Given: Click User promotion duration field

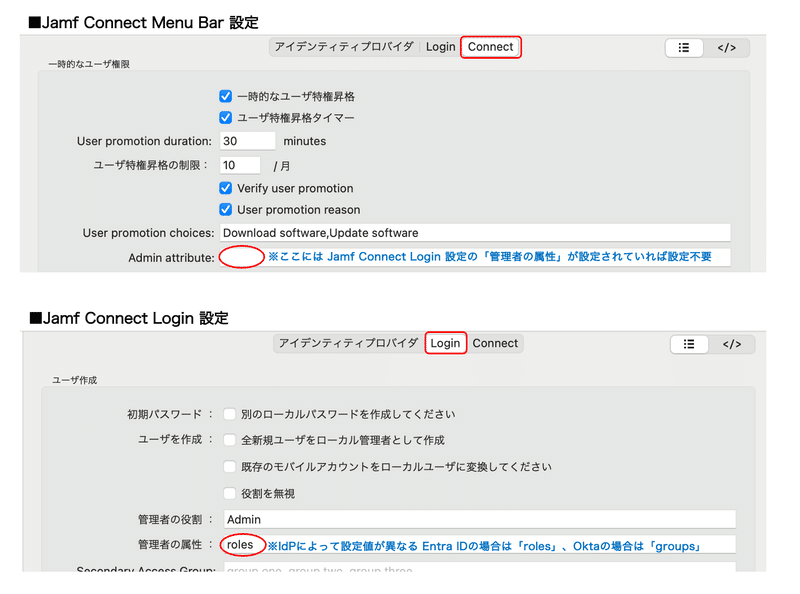Looking at the screenshot, I should click(x=247, y=141).
